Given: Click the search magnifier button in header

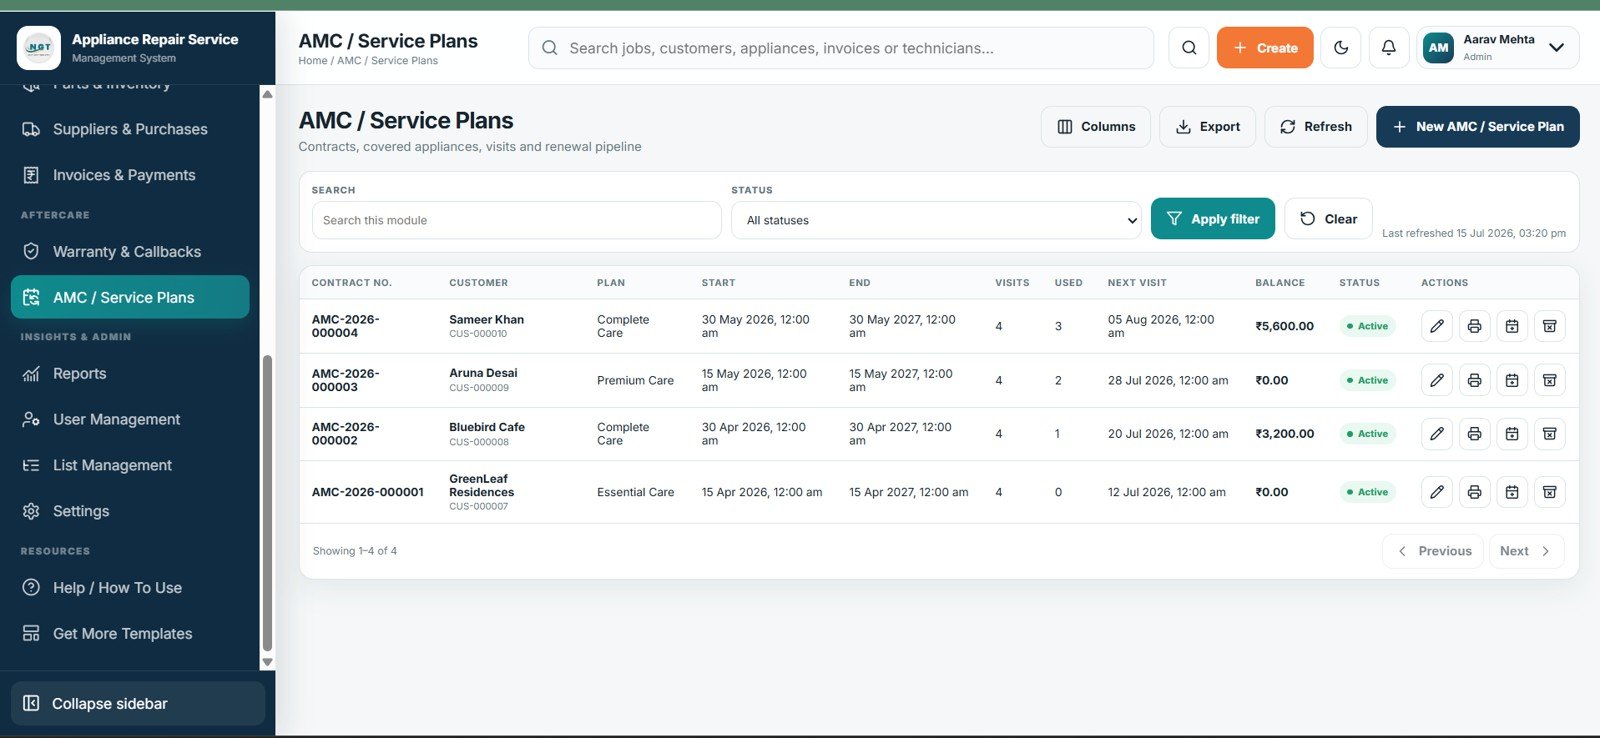Looking at the screenshot, I should click(x=1189, y=48).
